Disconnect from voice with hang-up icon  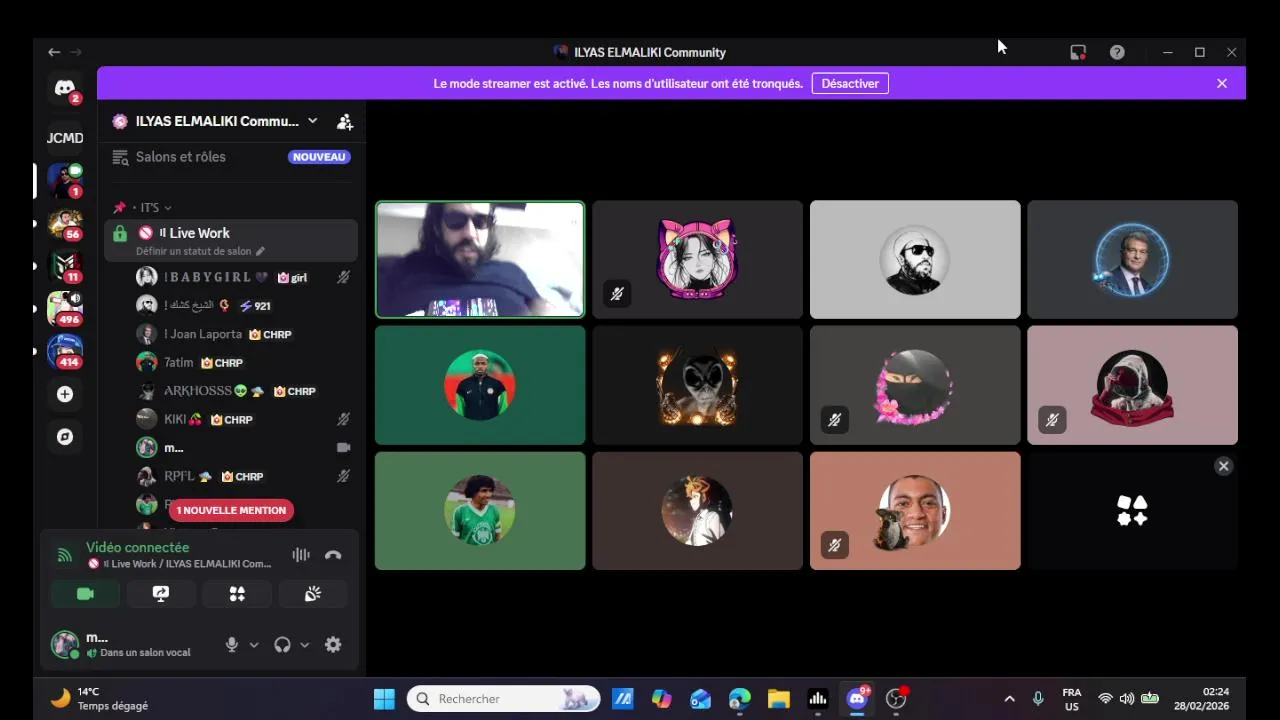[333, 555]
